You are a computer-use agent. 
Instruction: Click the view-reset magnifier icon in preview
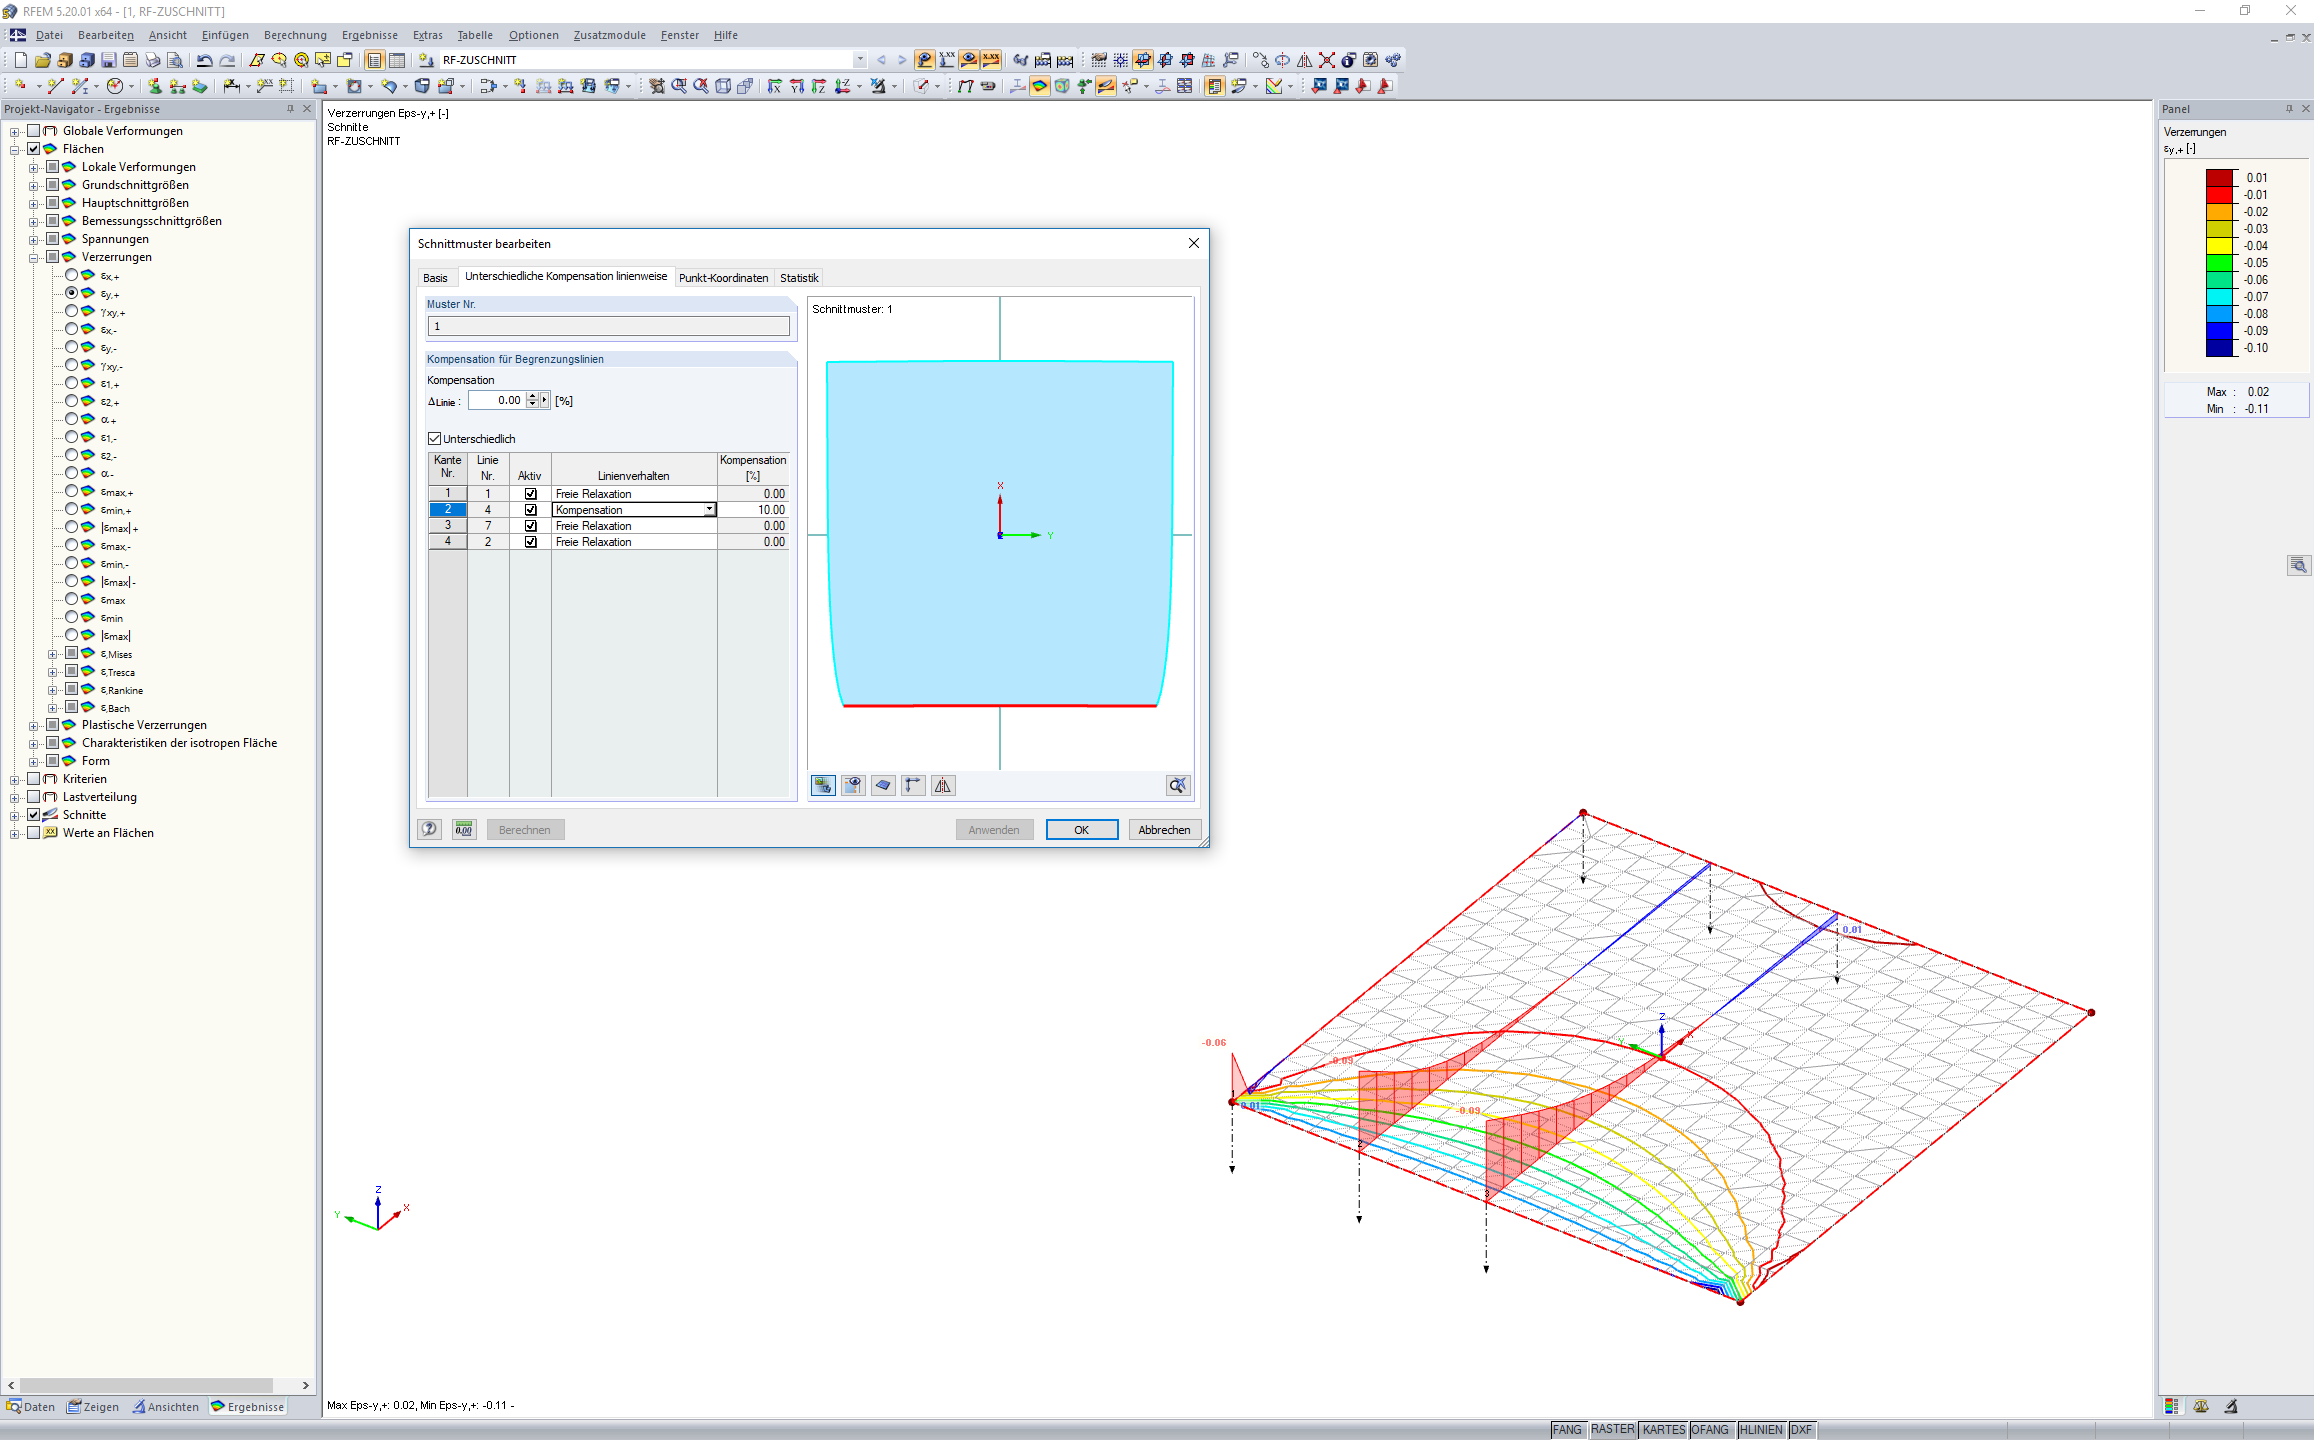[1177, 786]
